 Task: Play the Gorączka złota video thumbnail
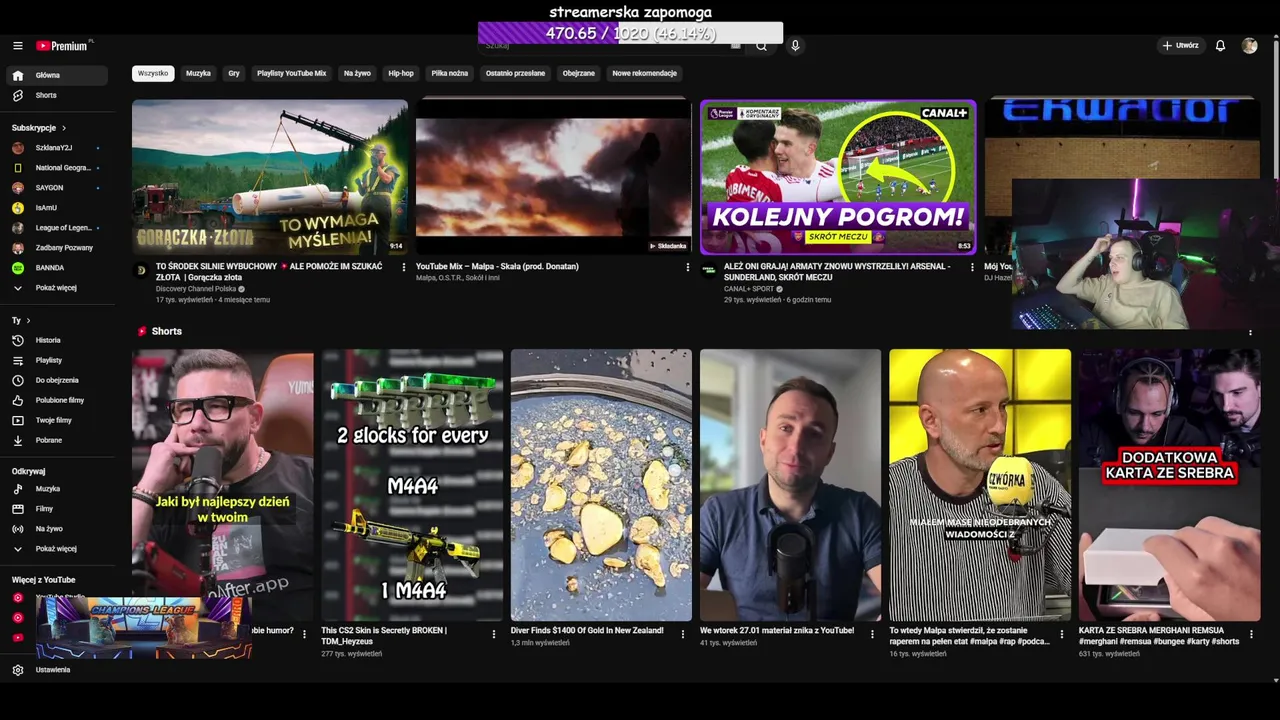point(270,177)
